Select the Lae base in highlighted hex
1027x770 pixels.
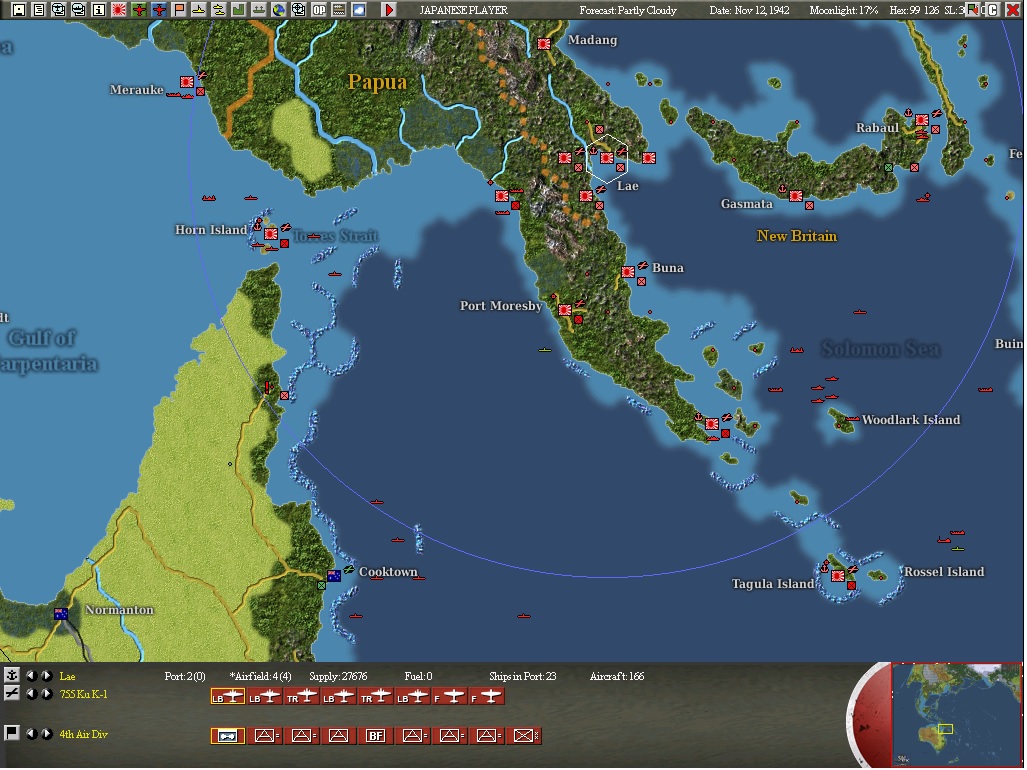[x=607, y=158]
